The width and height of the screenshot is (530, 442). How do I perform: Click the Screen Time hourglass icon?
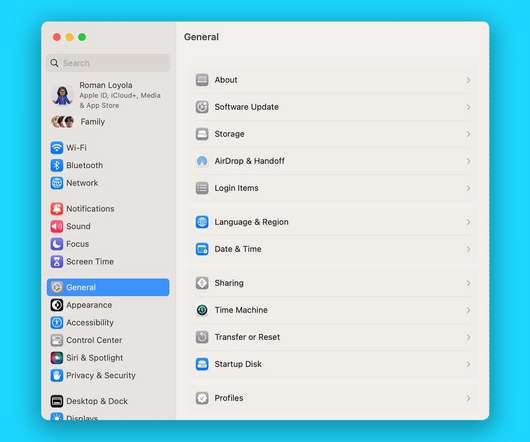coord(56,262)
